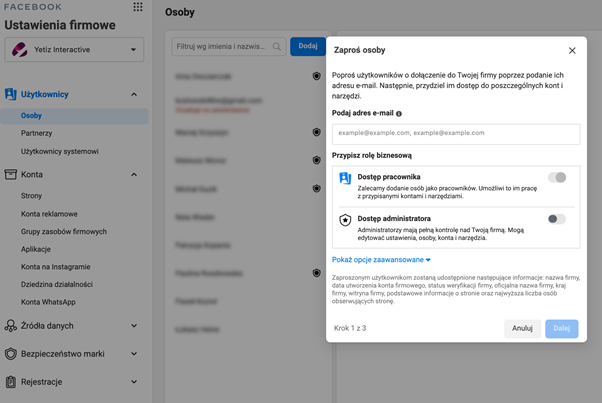The height and width of the screenshot is (403, 602).
Task: Open Partnerzy in the sidebar
Action: [x=37, y=133]
